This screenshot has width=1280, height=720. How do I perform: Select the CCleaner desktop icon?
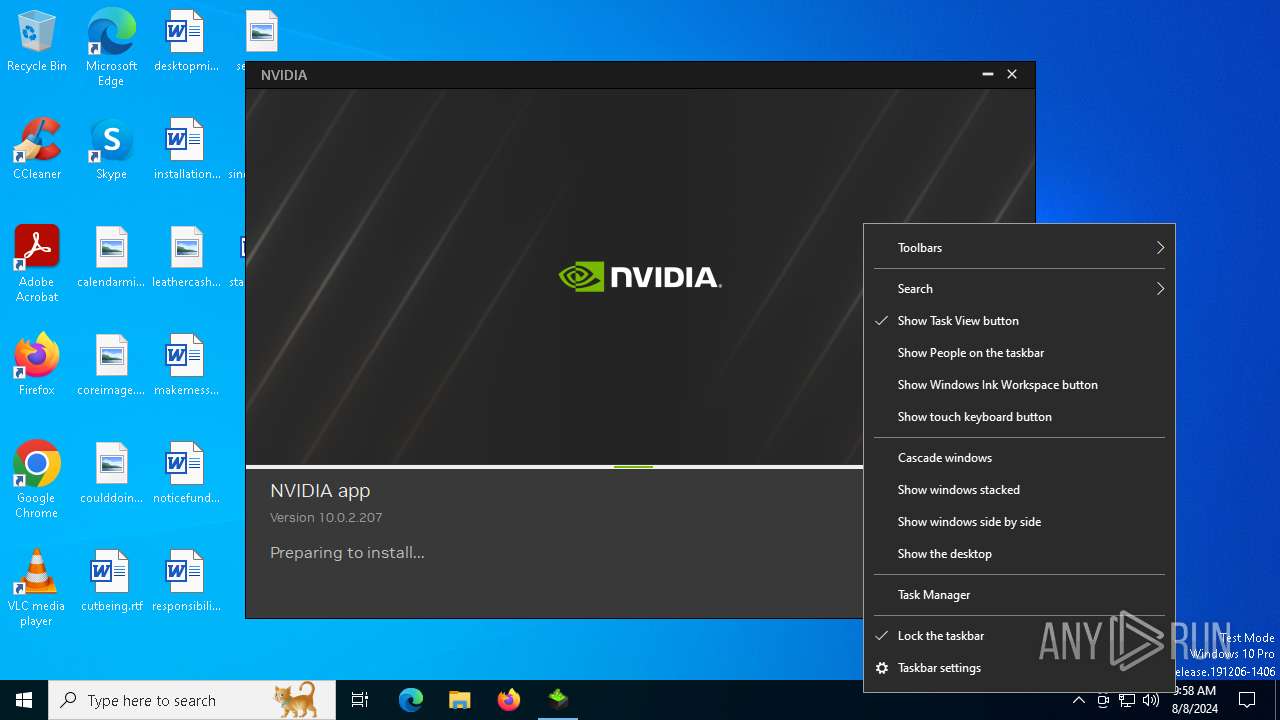click(x=37, y=150)
